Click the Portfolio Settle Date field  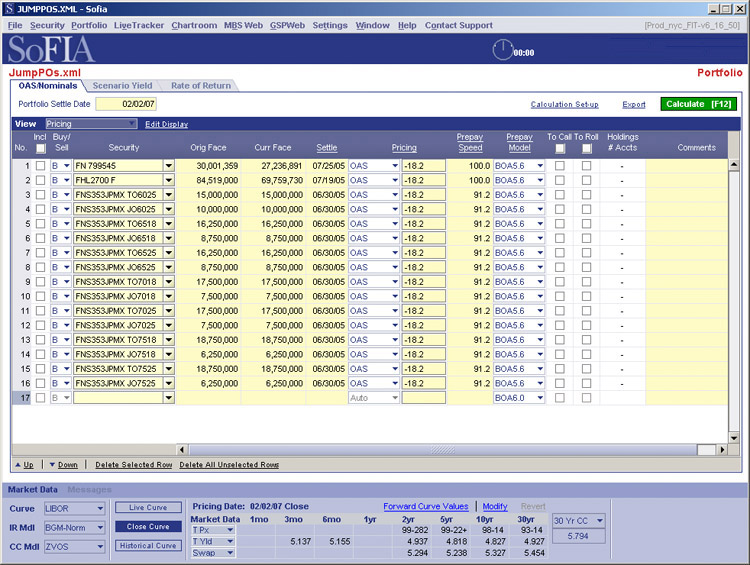click(x=126, y=104)
